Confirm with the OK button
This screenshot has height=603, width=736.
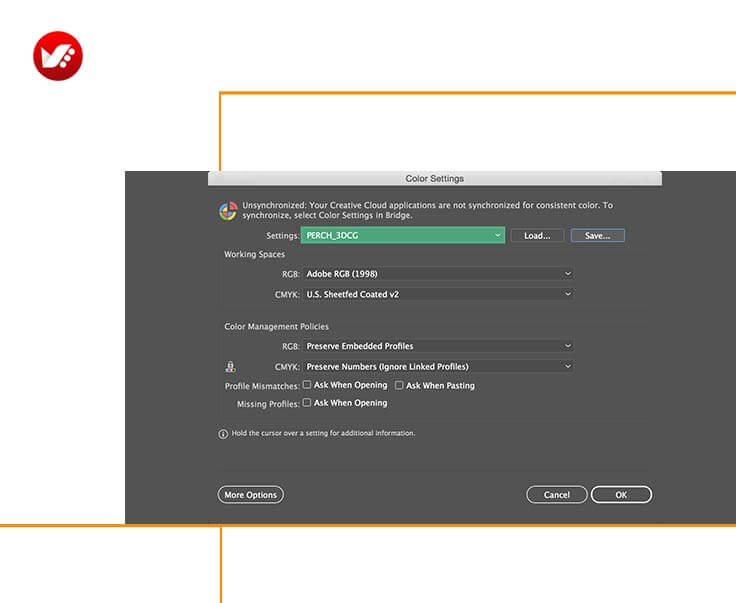point(621,495)
